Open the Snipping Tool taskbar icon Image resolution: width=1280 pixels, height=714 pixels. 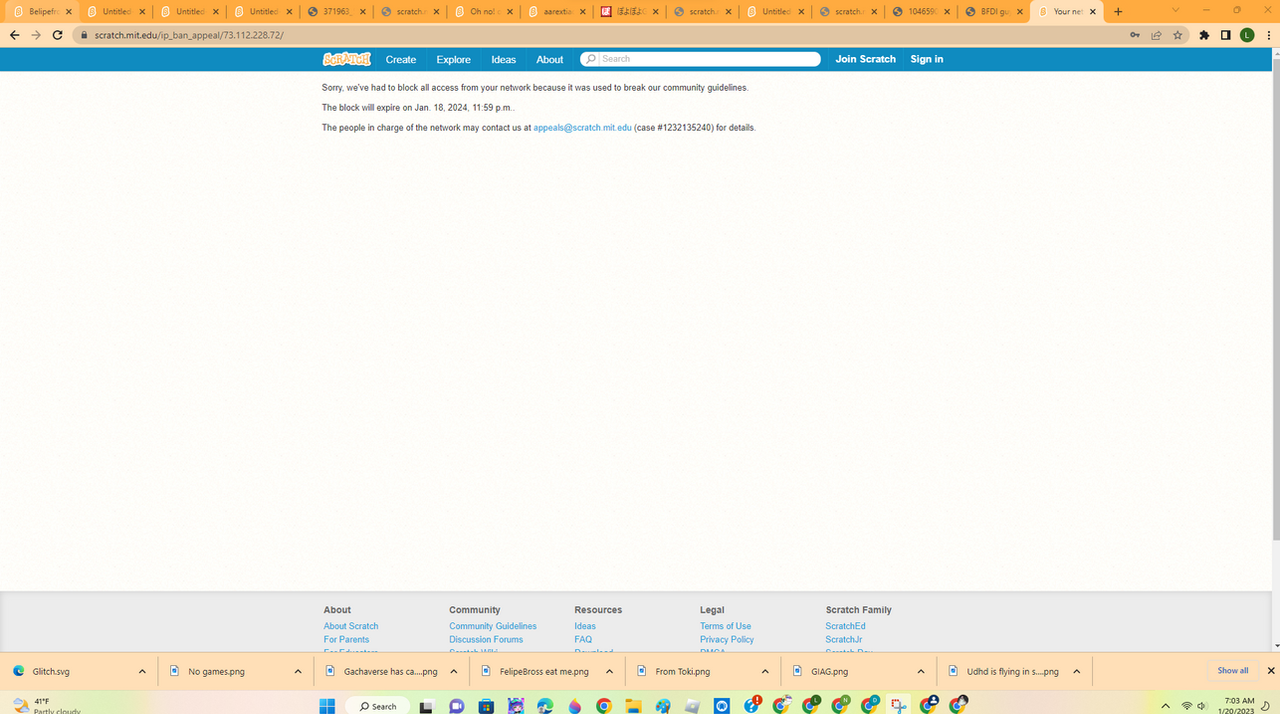pos(898,706)
